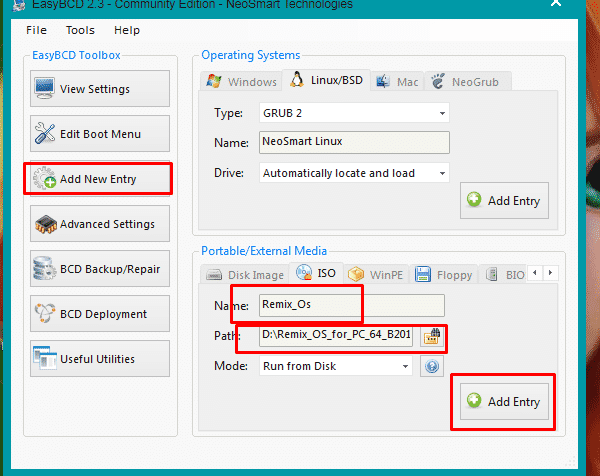
Task: Click the floppy disk icon on Floppy tab
Action: point(423,274)
